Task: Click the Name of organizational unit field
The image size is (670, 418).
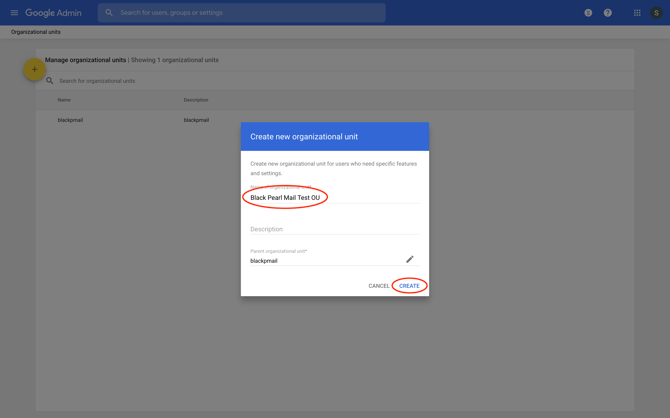Action: [x=335, y=197]
